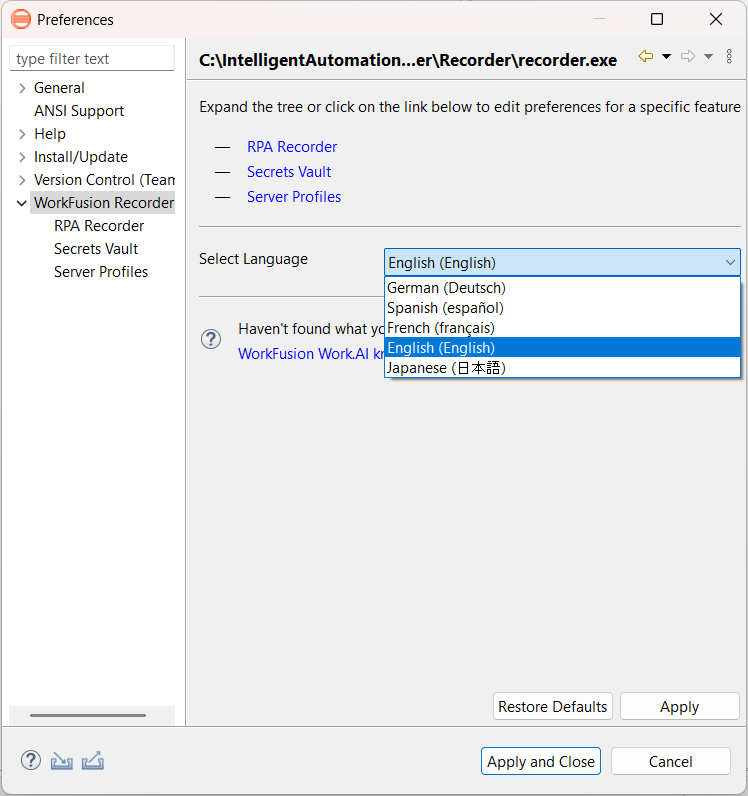Viewport: 748px width, 796px height.
Task: Expand the Install/Update tree node
Action: click(22, 157)
